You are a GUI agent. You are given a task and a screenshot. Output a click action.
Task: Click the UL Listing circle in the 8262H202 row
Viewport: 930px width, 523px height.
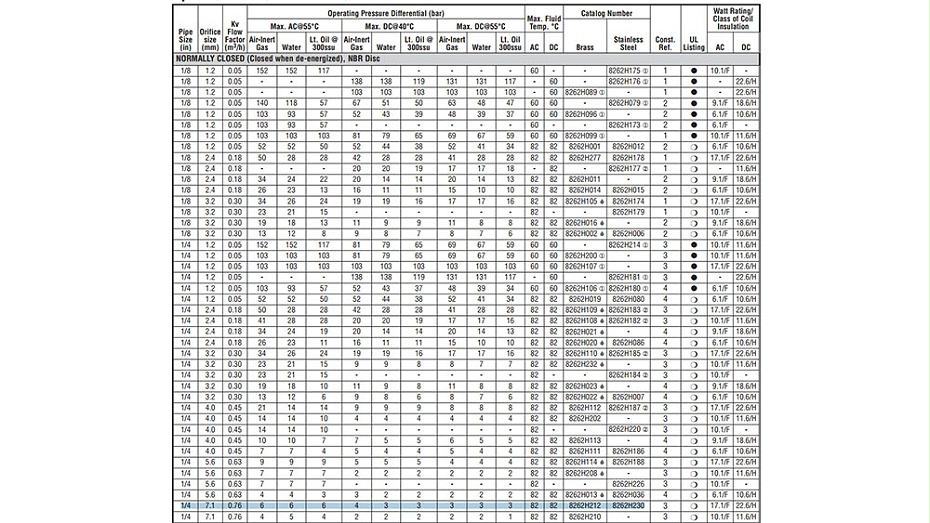[692, 418]
